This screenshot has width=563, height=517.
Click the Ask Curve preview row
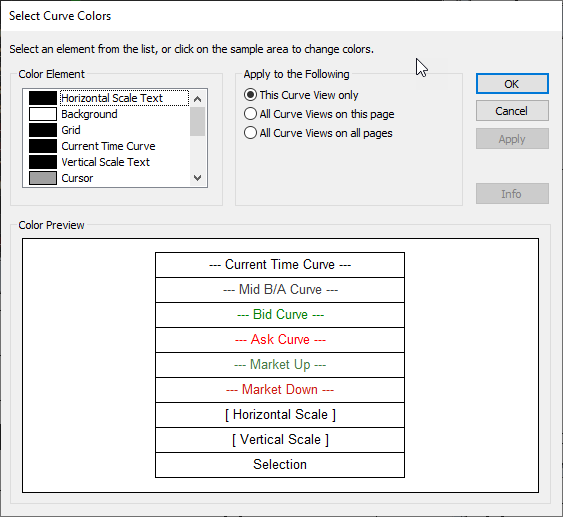click(280, 340)
